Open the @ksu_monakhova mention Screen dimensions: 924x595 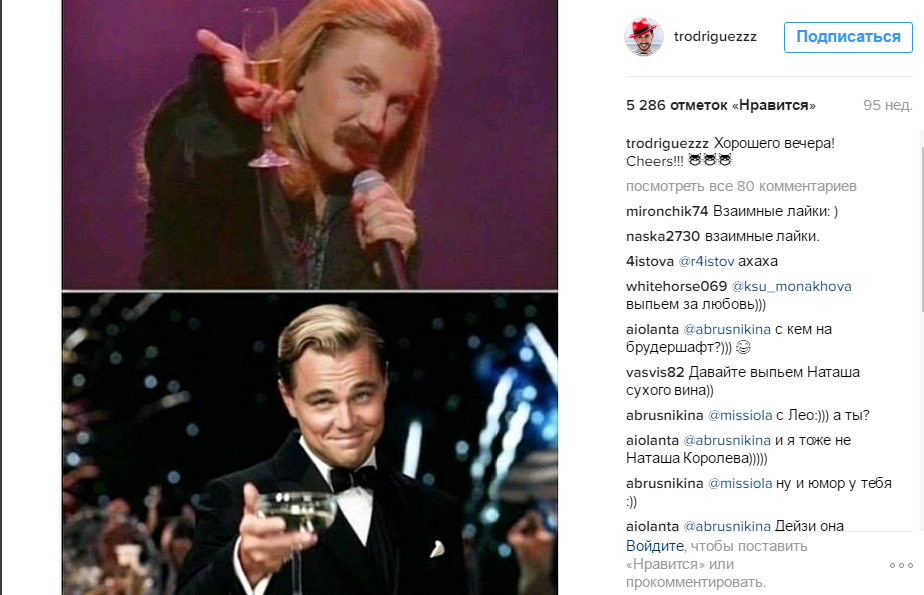pos(791,286)
